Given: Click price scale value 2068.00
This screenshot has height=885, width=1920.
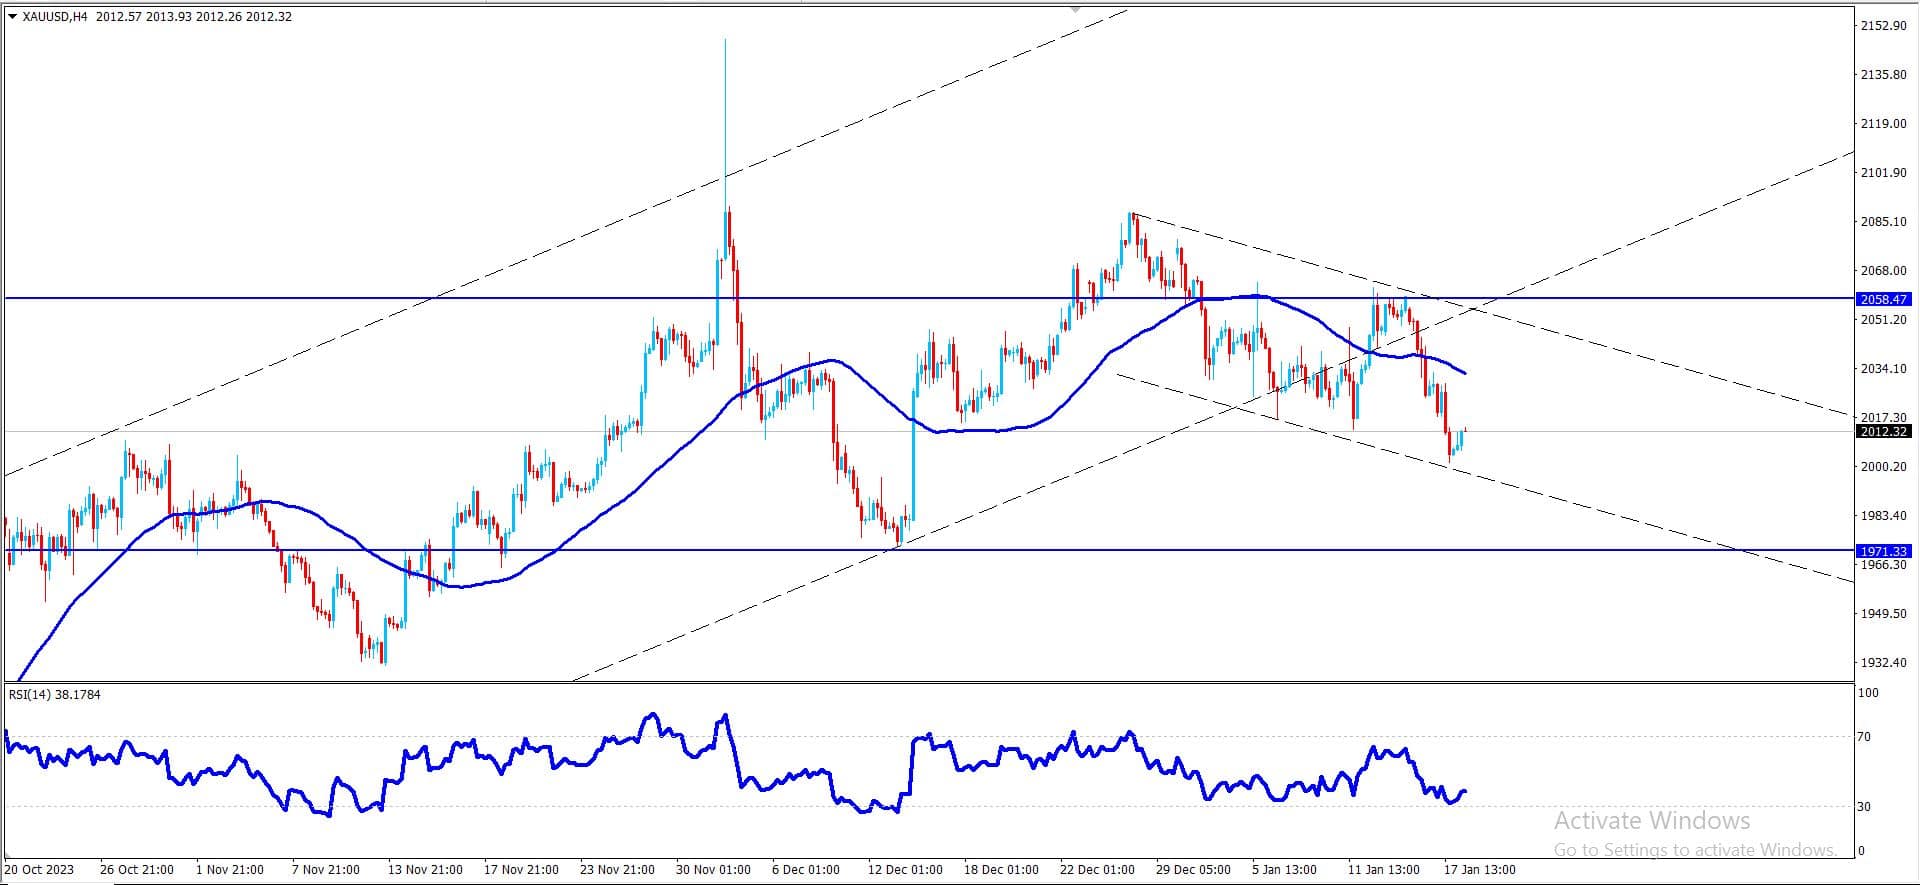Looking at the screenshot, I should [1883, 271].
